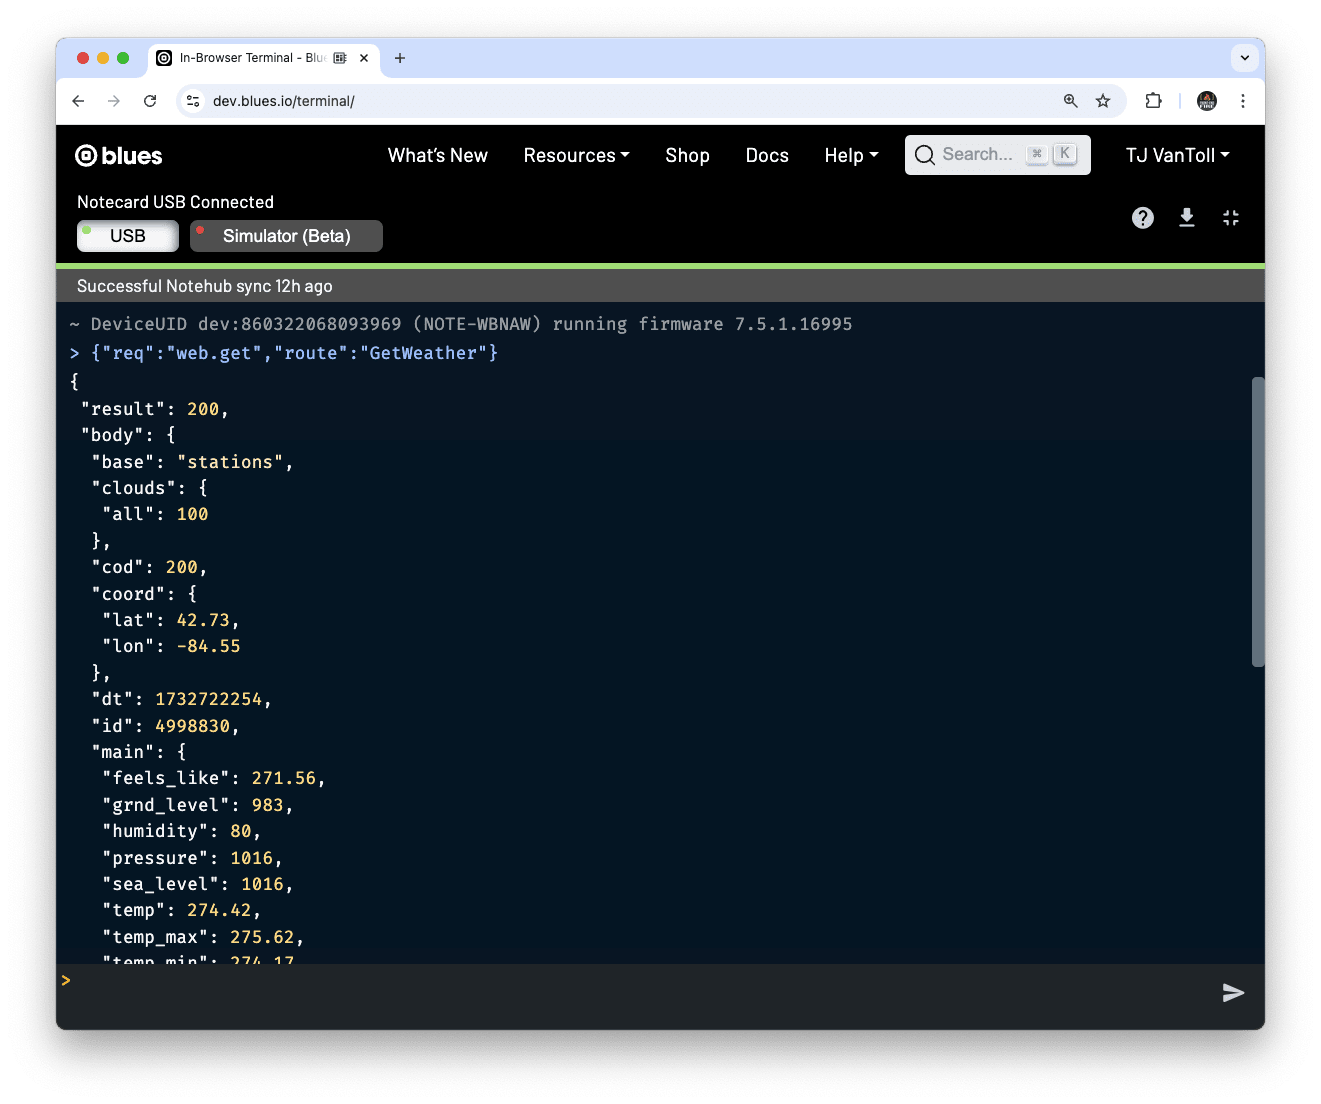1321x1104 pixels.
Task: Click the "id": 4998830 line
Action: coord(165,726)
